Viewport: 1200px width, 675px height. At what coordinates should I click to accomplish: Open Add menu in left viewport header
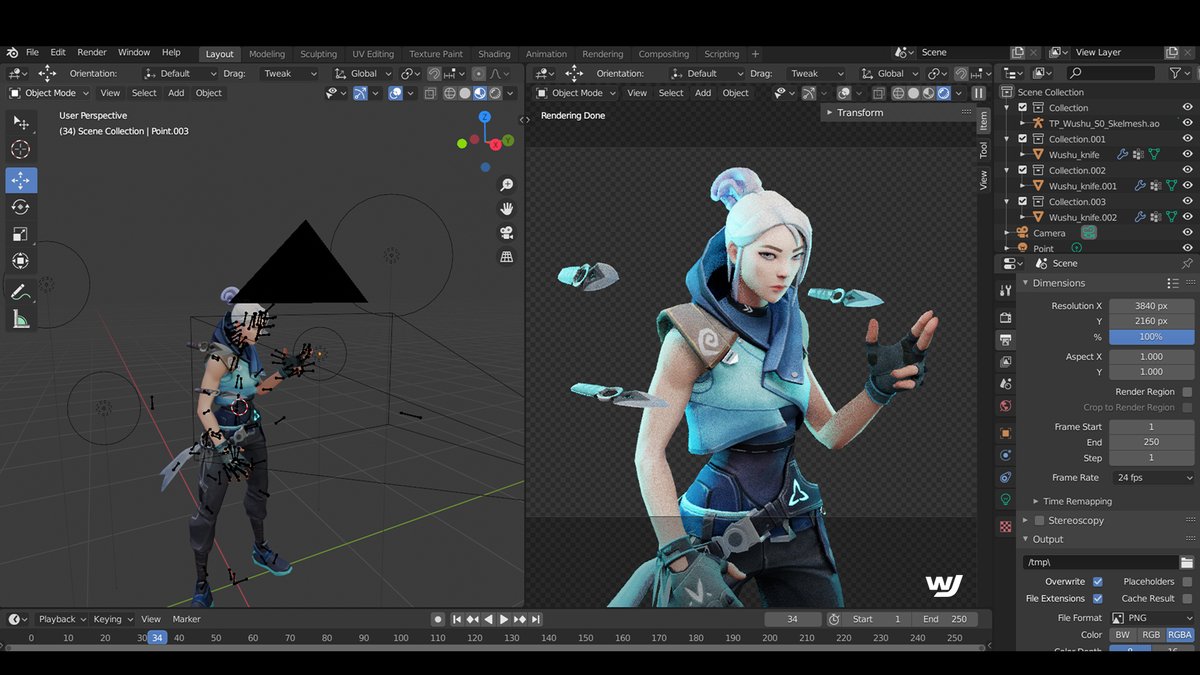[176, 93]
